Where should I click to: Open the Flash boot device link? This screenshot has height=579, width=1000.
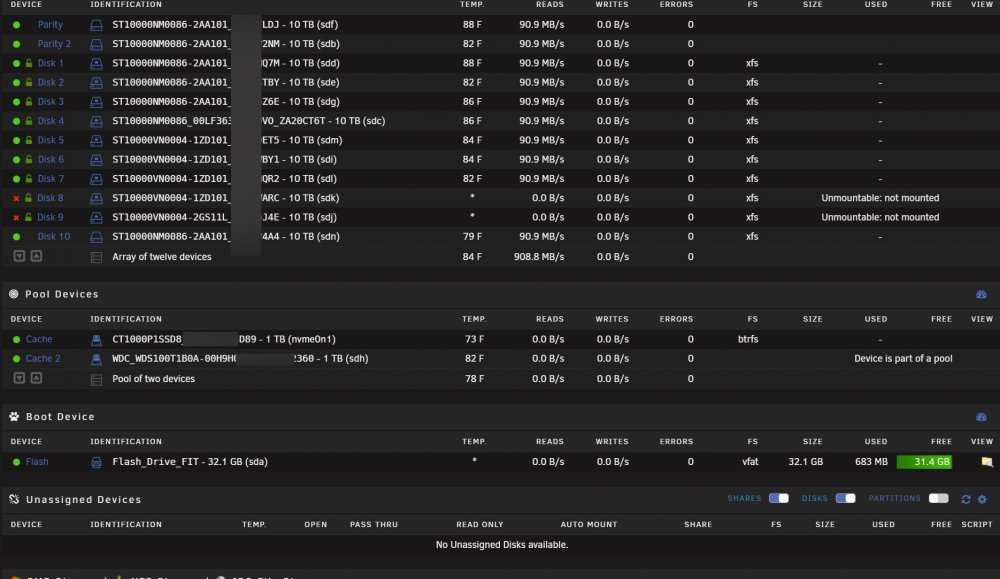37,462
